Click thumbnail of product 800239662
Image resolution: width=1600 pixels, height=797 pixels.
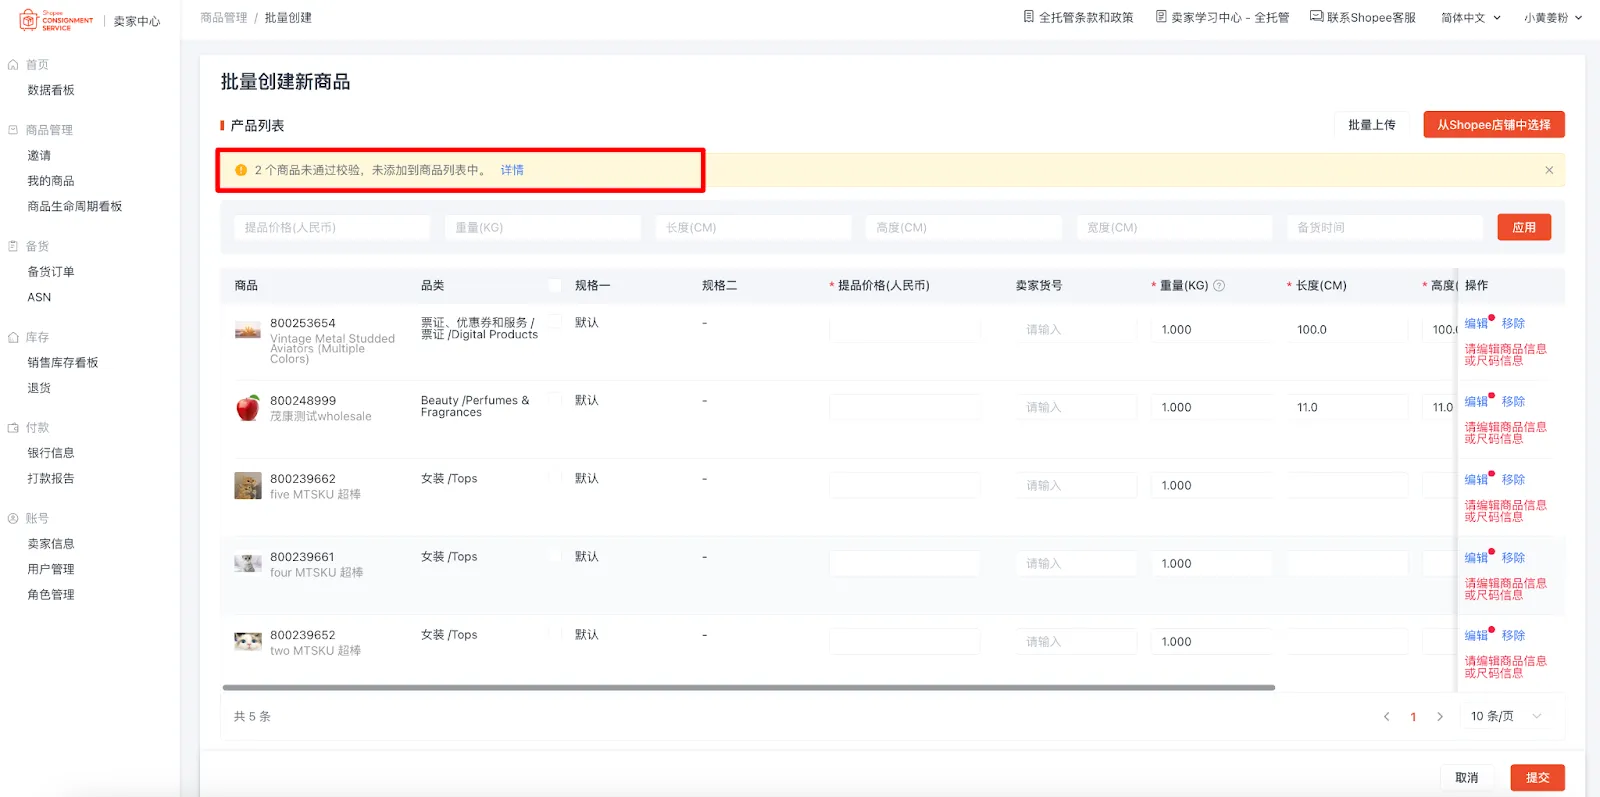tap(248, 486)
